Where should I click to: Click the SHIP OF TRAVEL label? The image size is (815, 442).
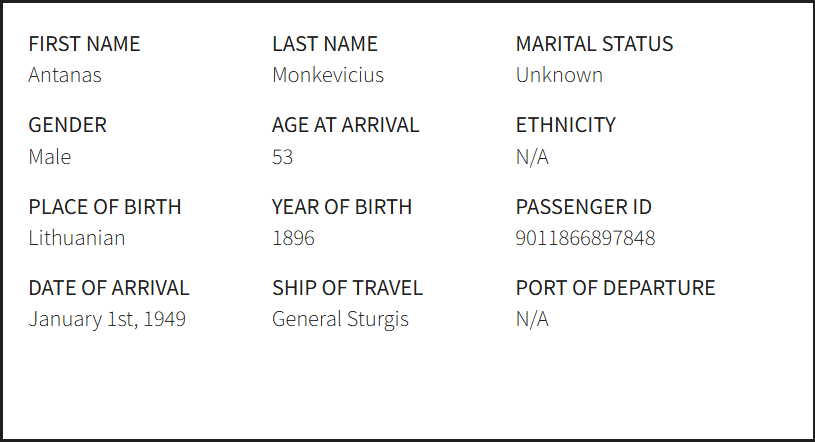click(347, 288)
